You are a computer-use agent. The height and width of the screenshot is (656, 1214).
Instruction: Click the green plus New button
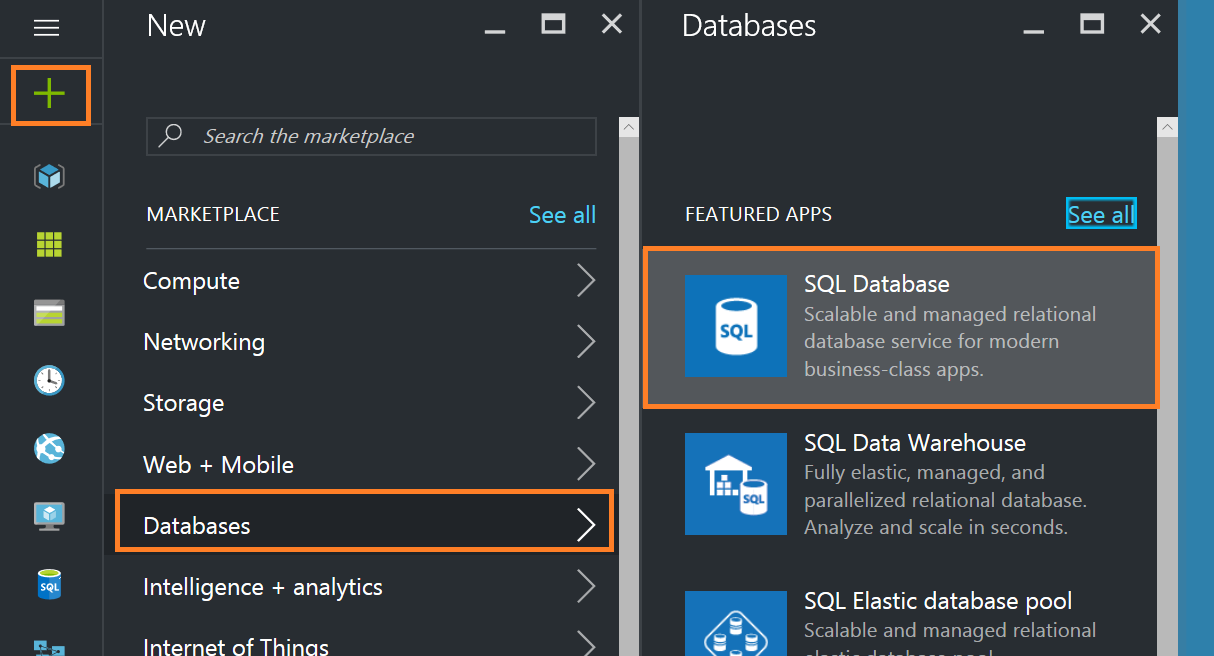click(49, 95)
